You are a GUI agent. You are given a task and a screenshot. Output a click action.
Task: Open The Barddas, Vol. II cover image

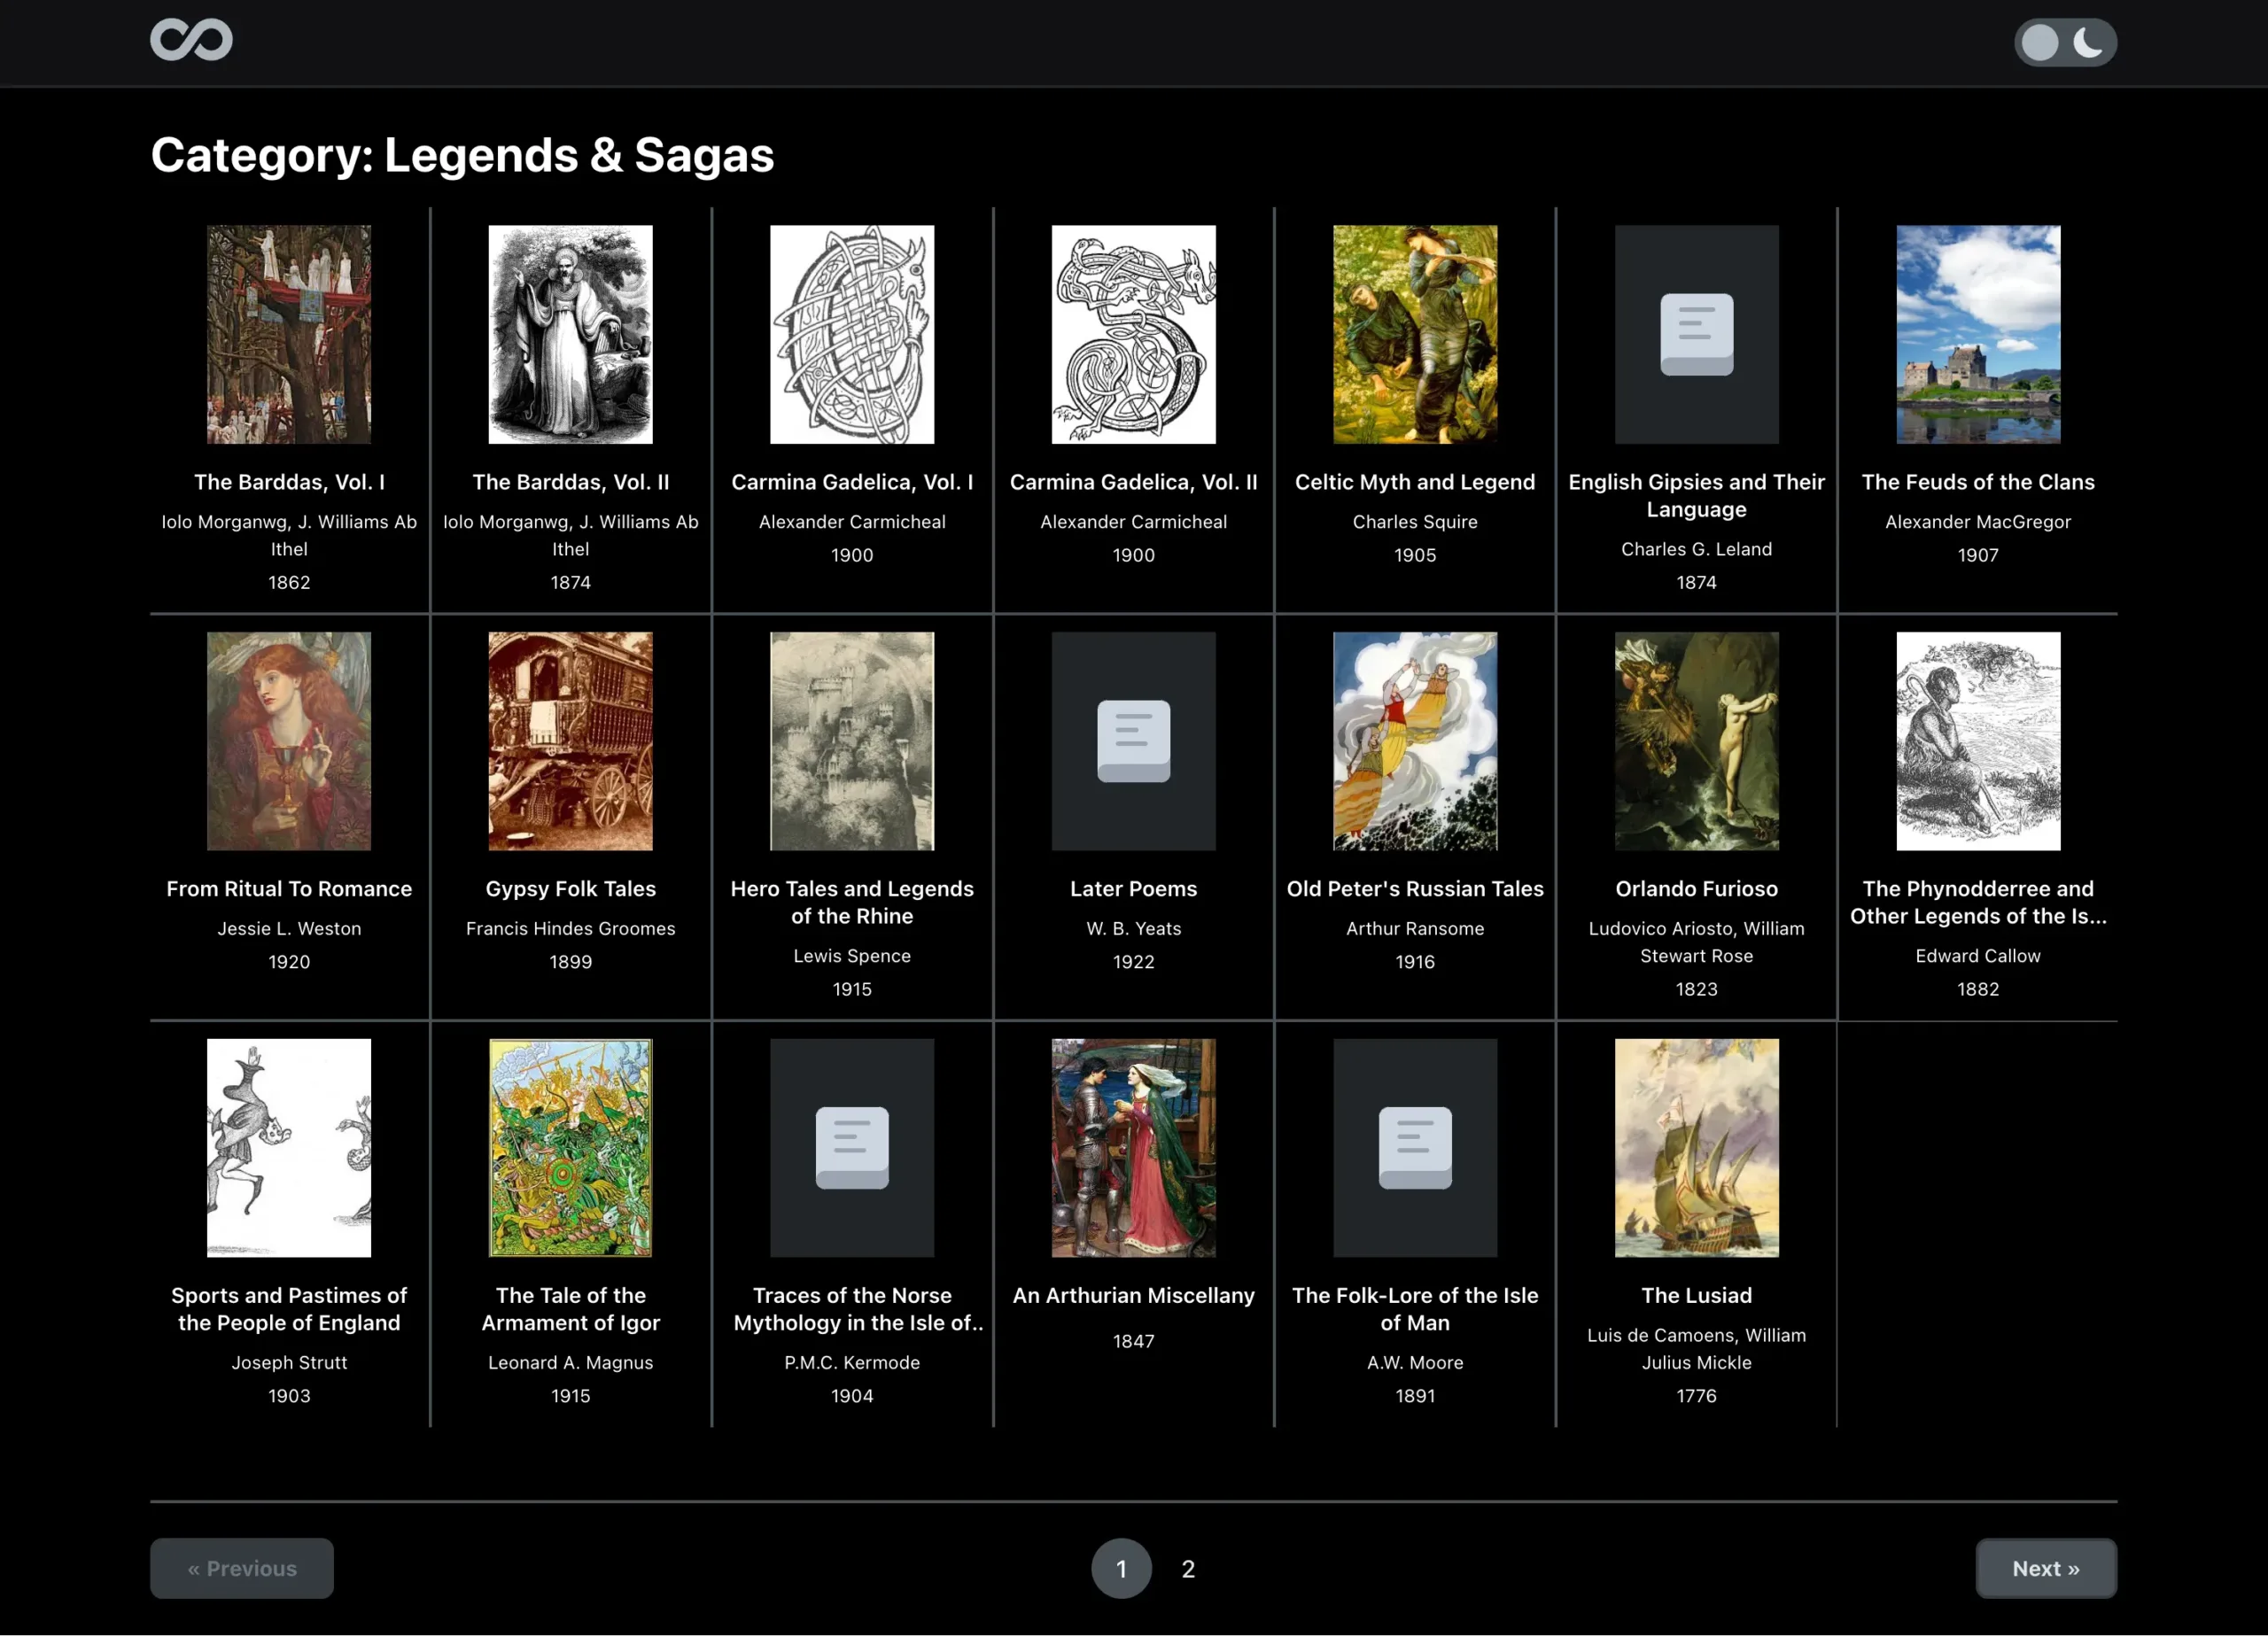coord(570,334)
